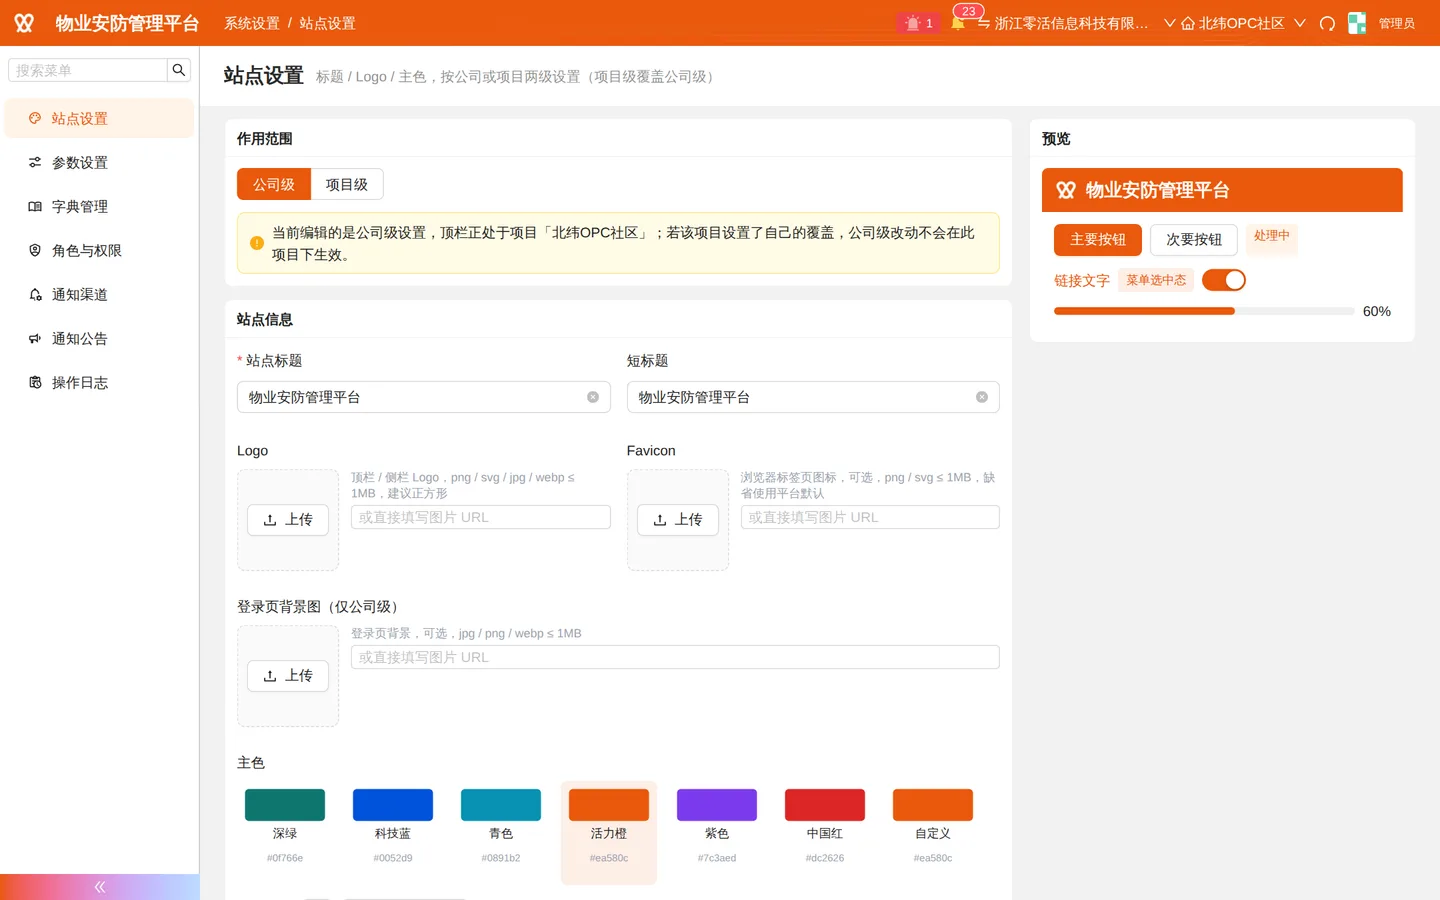The width and height of the screenshot is (1440, 900).
Task: Click the 次要按钮 in preview
Action: (1194, 240)
